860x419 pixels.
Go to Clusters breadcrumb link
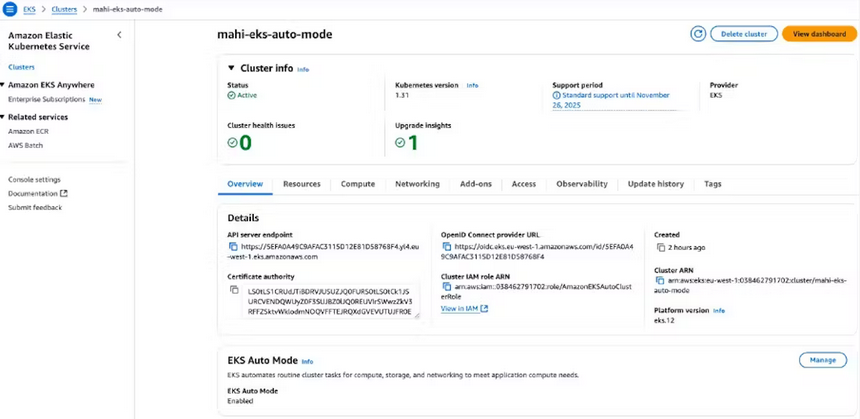click(x=64, y=9)
